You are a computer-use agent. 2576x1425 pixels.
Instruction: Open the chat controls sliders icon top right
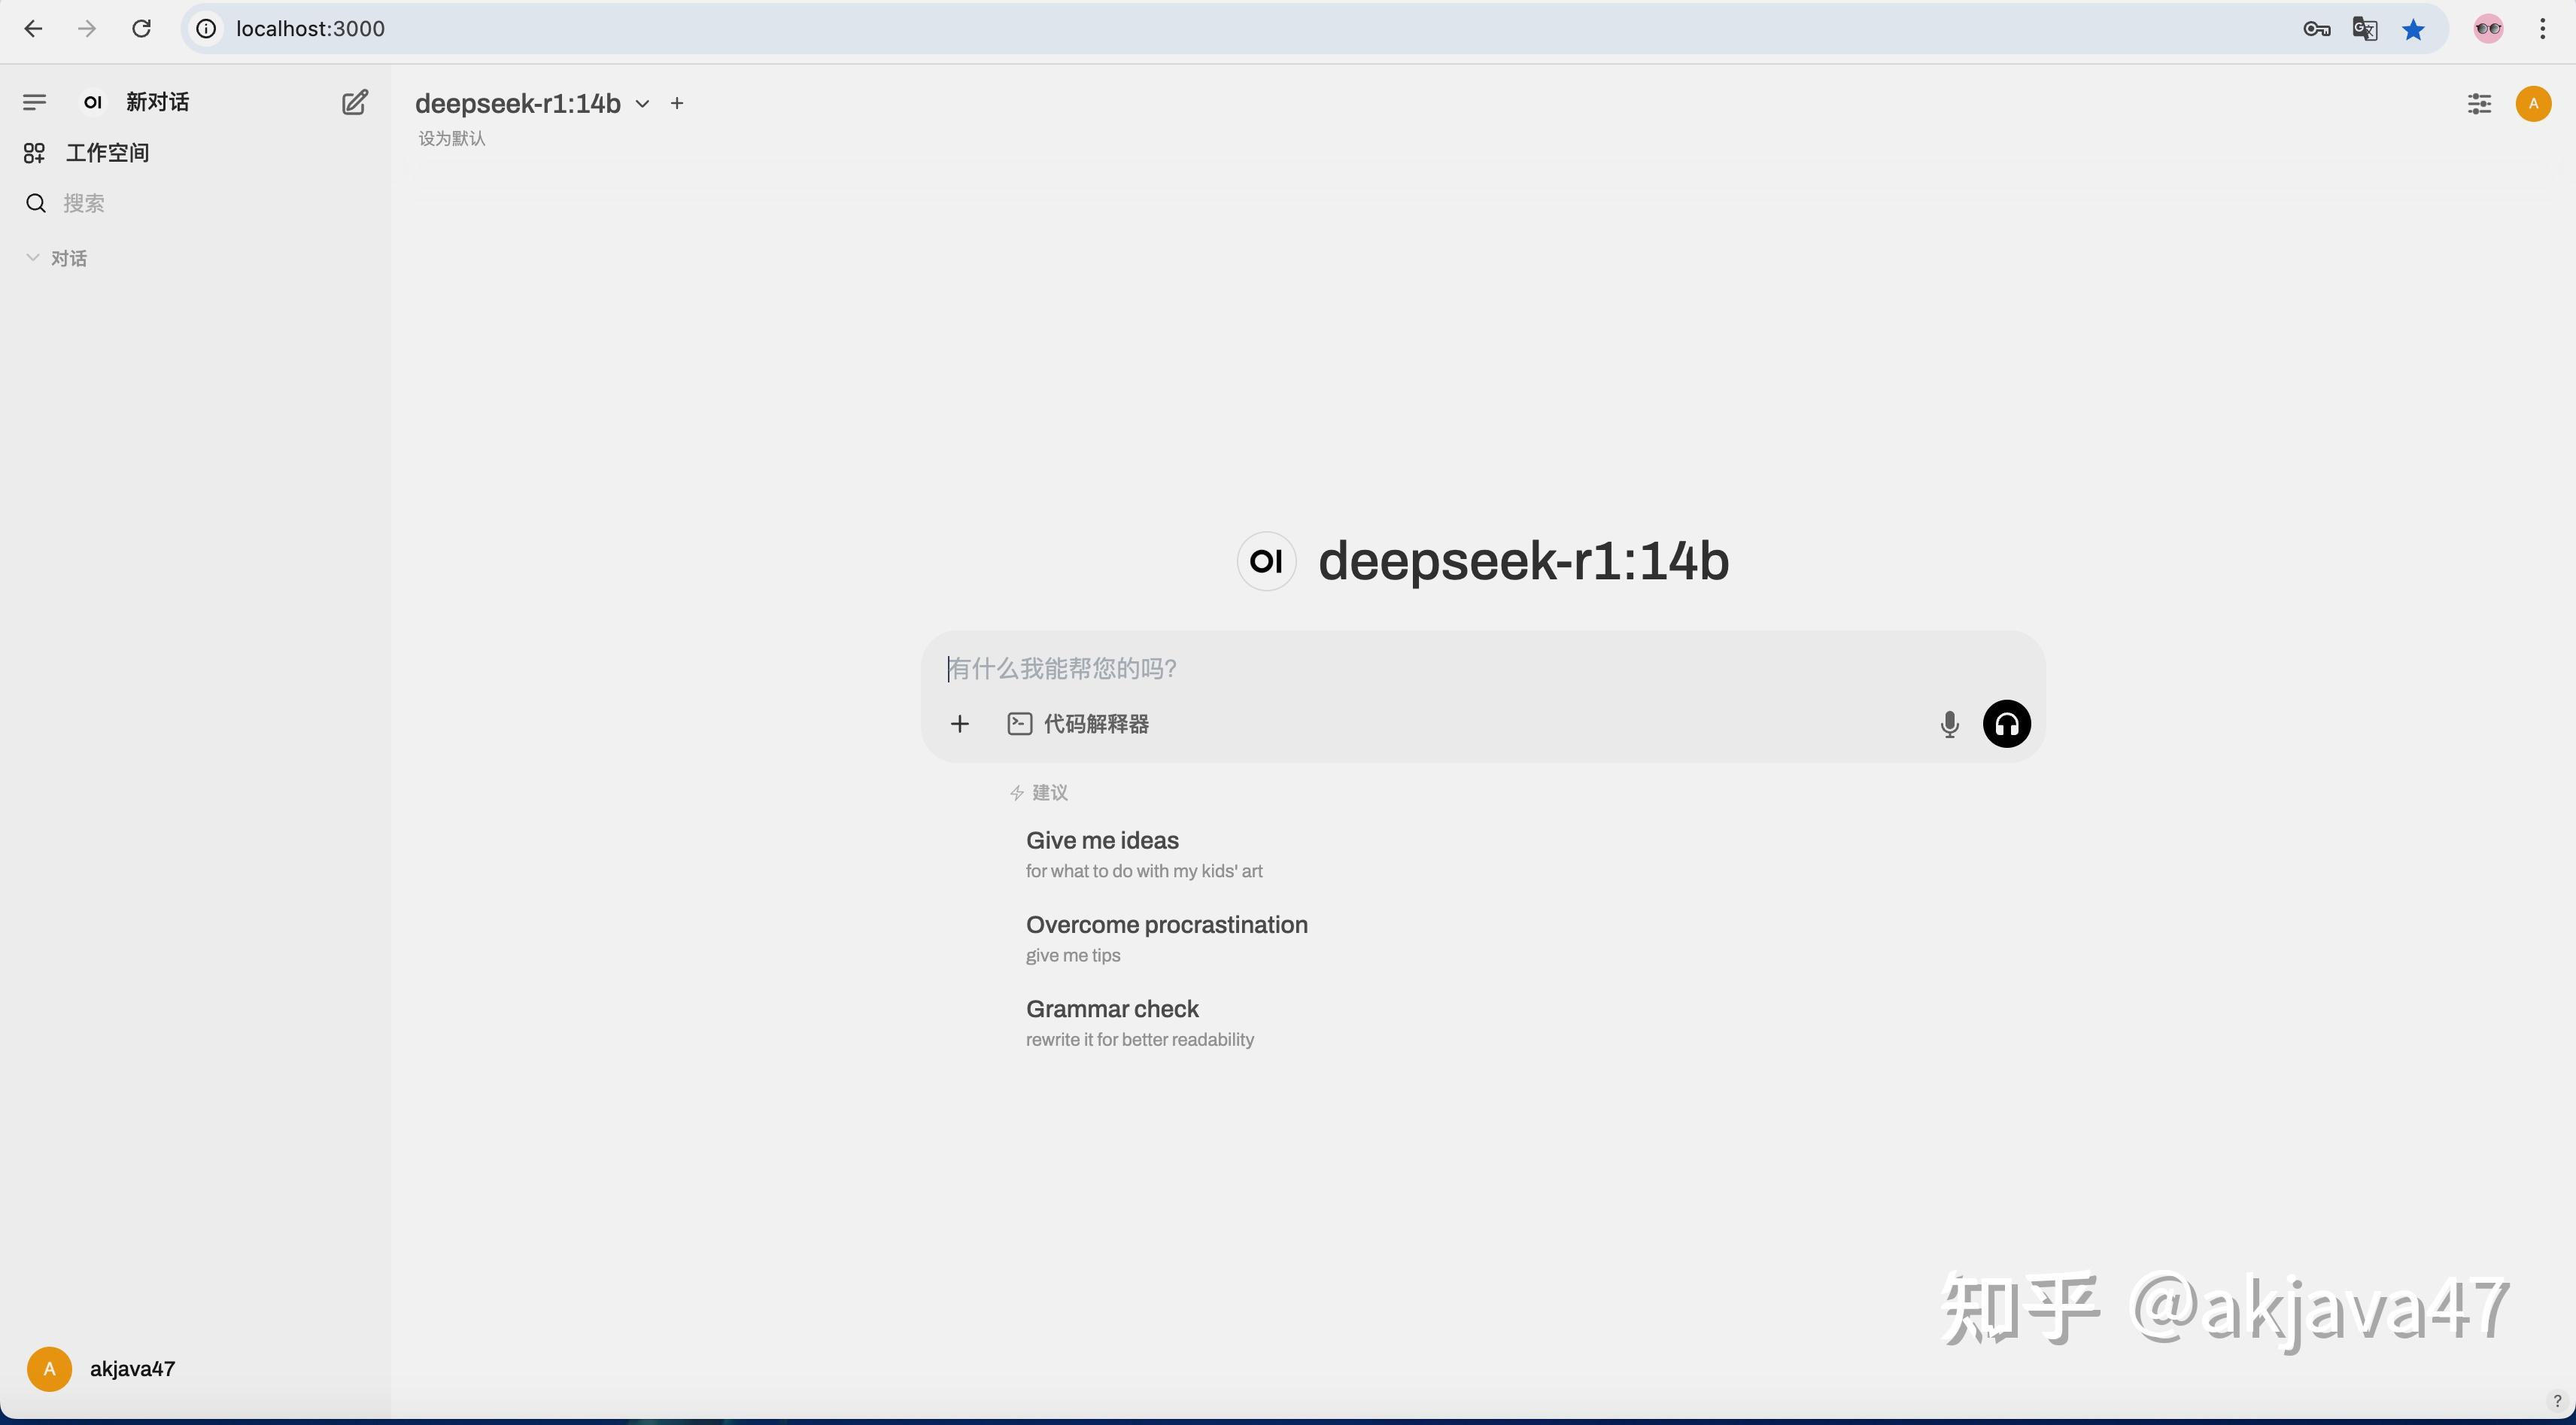click(x=2479, y=103)
